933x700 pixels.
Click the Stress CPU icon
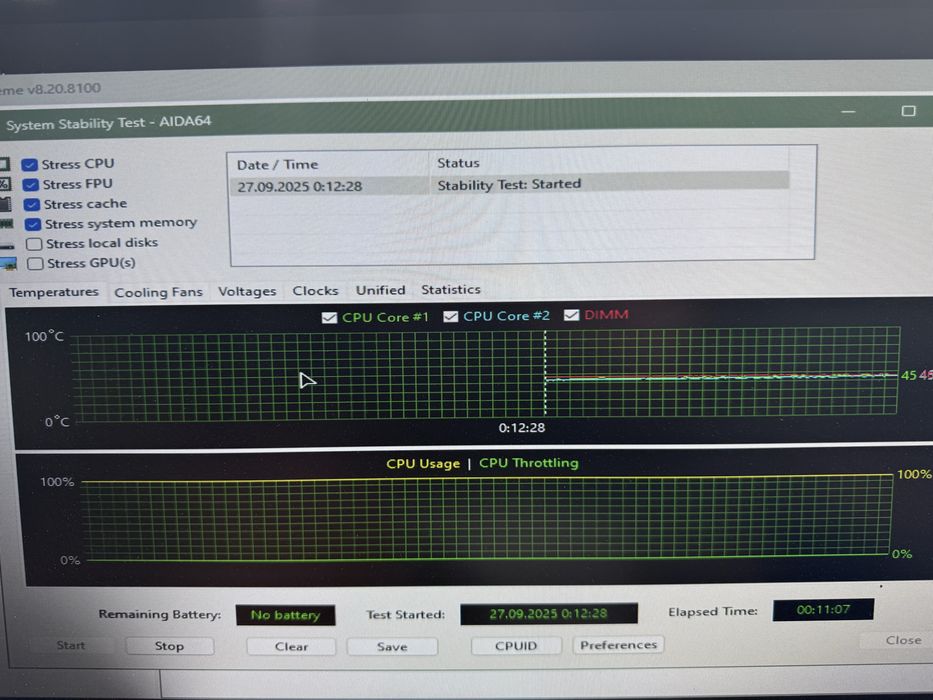(4, 164)
